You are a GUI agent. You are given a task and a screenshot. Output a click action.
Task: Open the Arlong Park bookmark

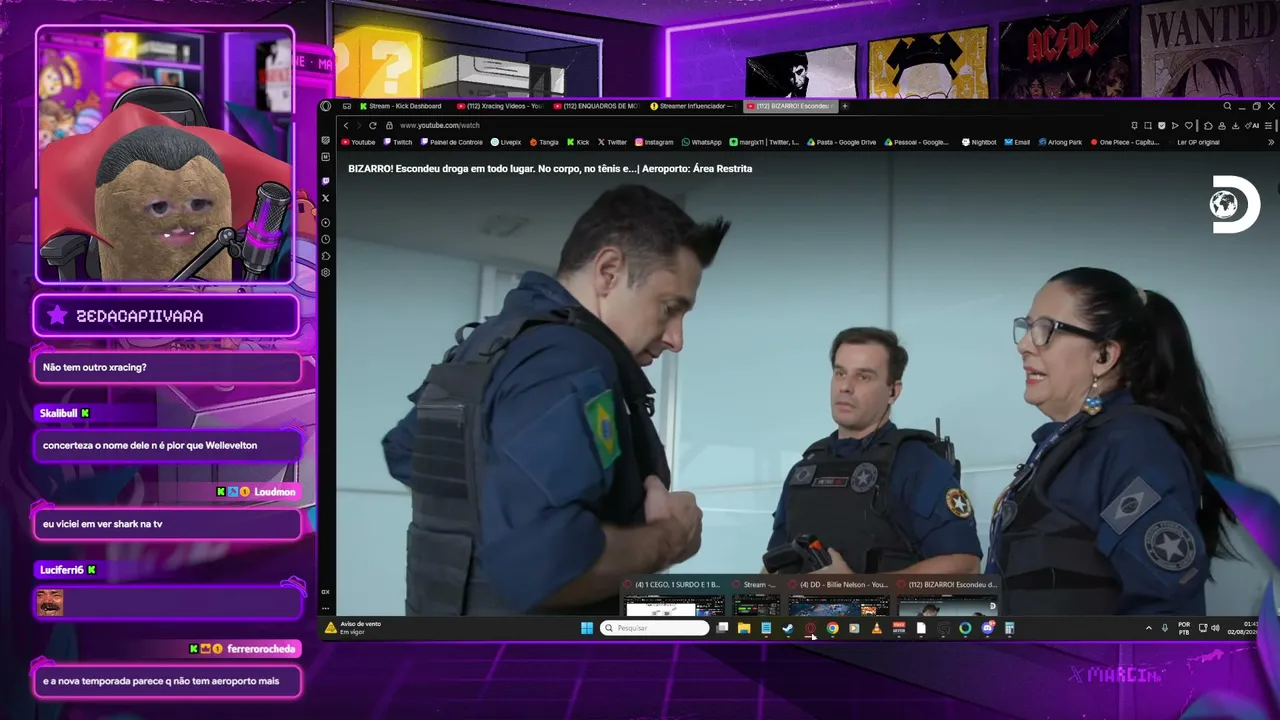click(1060, 142)
